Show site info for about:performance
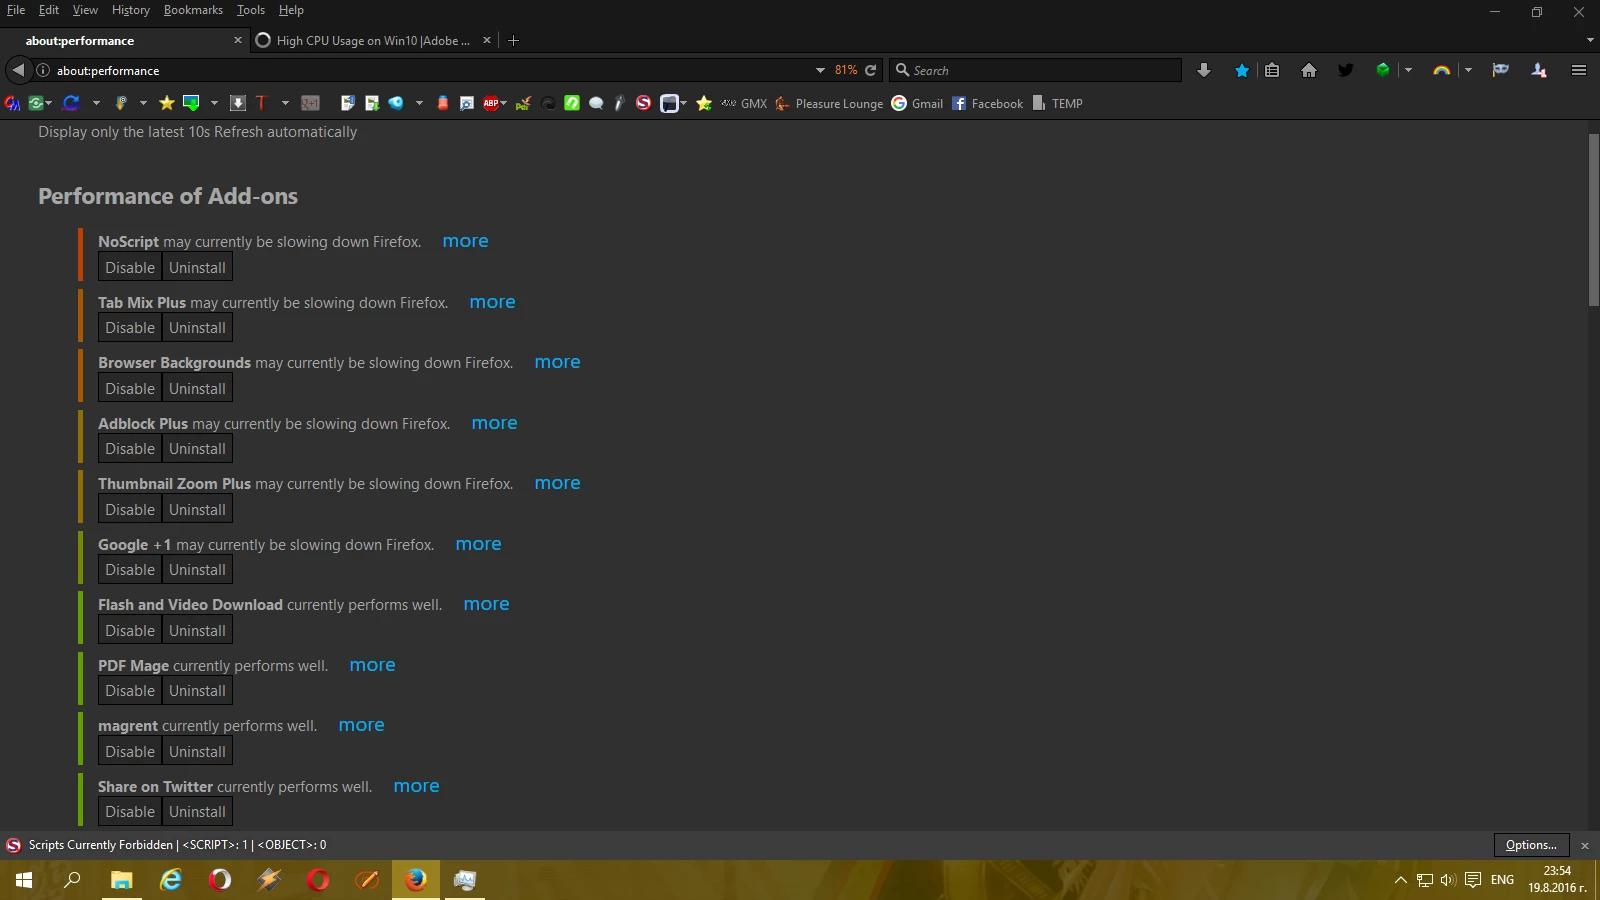 click(x=43, y=70)
